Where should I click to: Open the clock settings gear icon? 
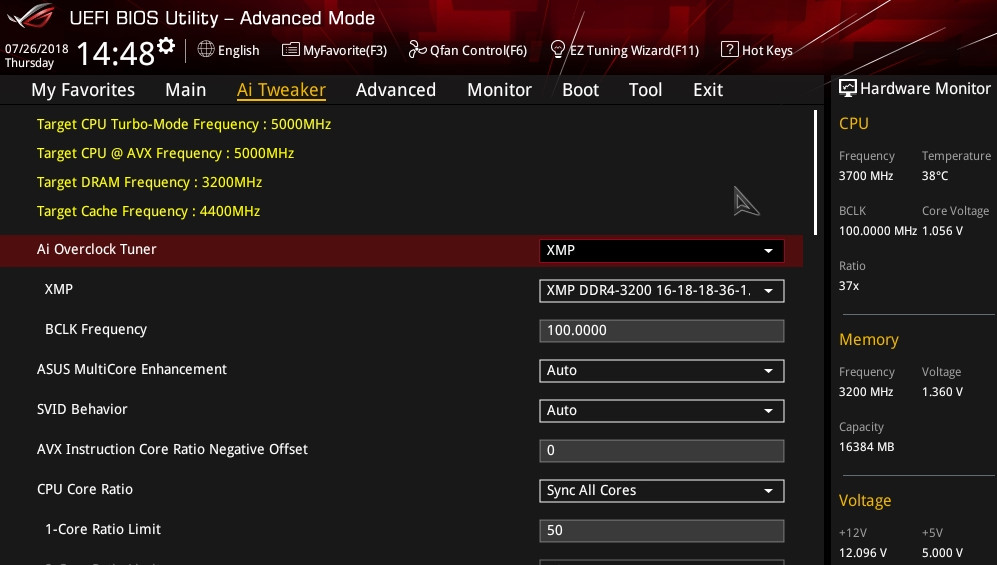click(166, 45)
